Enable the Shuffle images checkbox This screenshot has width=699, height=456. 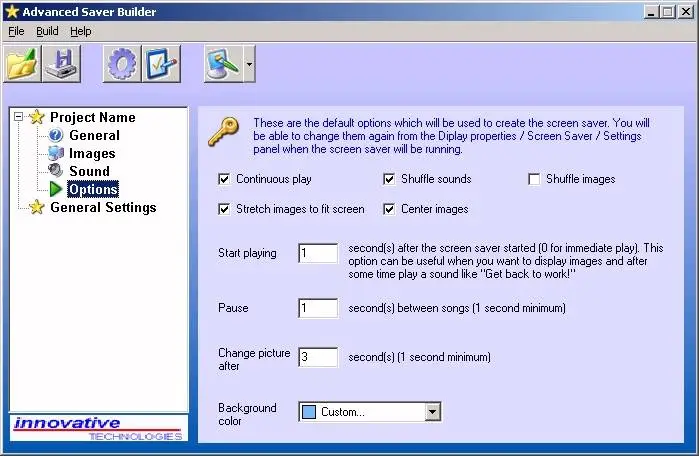(x=534, y=179)
